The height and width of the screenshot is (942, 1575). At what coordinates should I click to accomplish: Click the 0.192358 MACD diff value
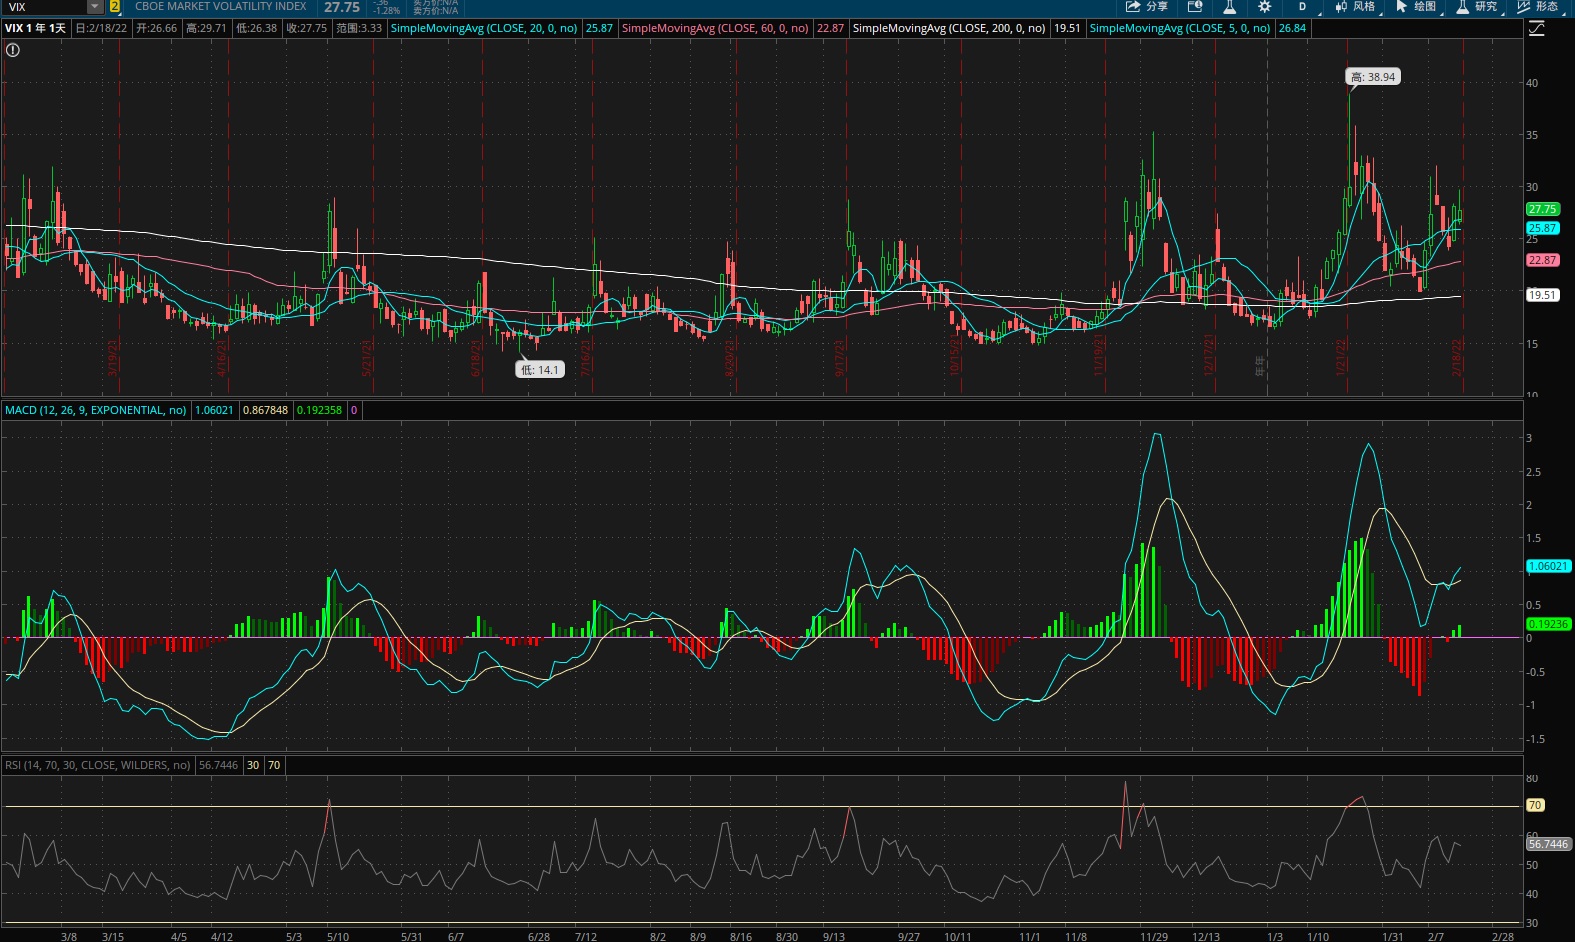(319, 410)
